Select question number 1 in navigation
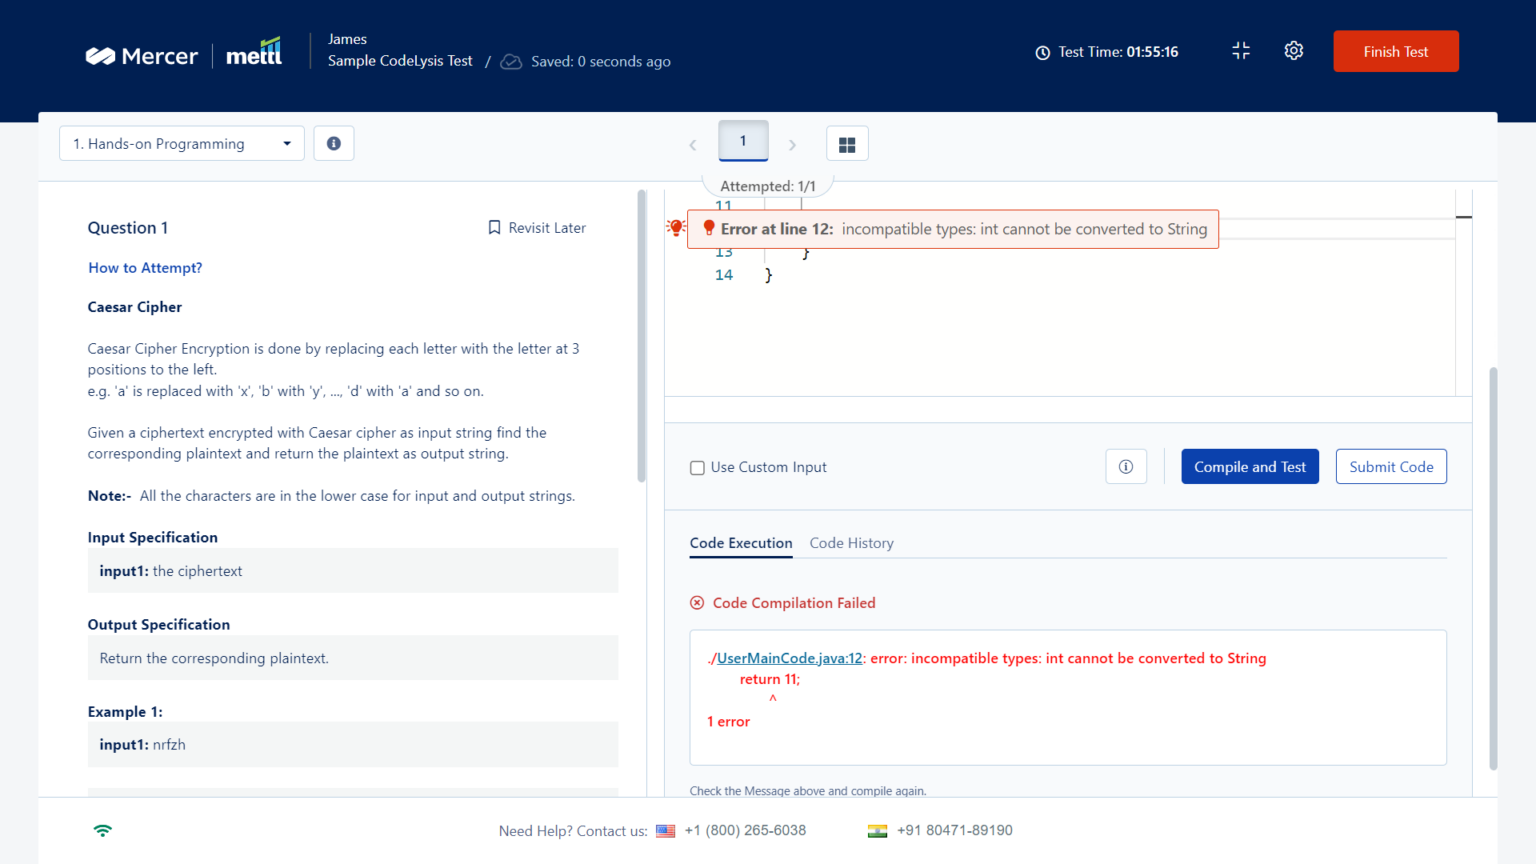The height and width of the screenshot is (864, 1536). click(743, 141)
